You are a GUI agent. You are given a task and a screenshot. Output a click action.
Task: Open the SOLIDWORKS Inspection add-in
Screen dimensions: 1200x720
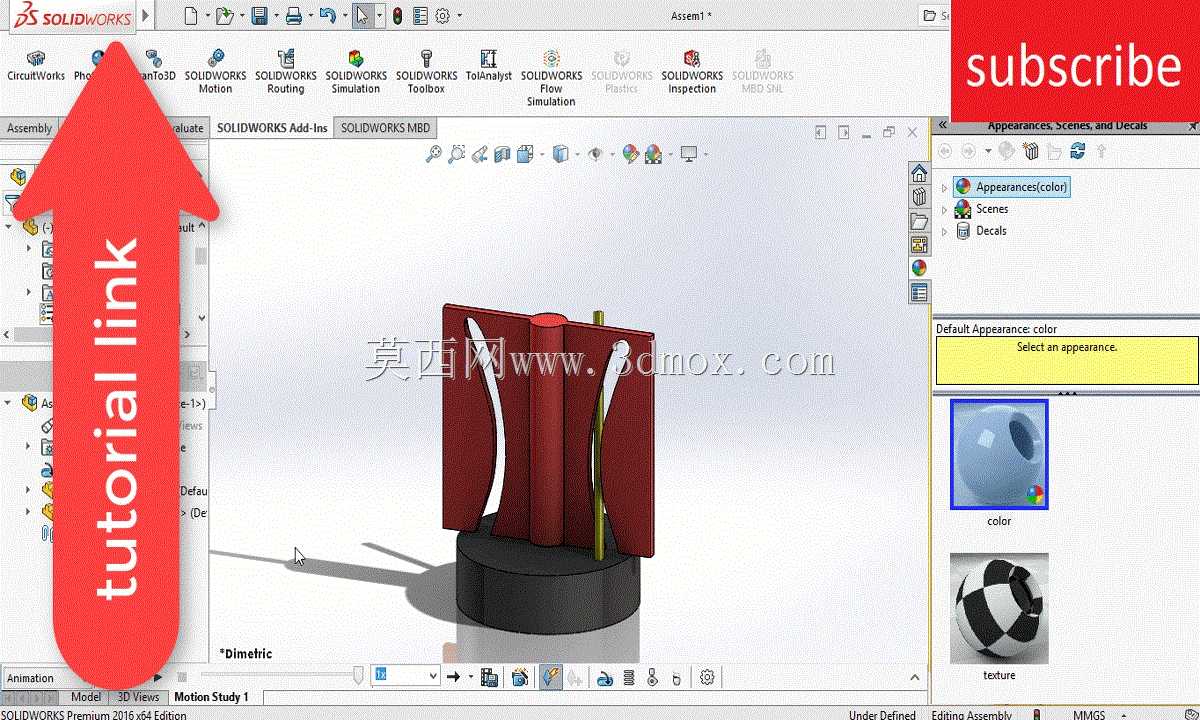pos(692,72)
